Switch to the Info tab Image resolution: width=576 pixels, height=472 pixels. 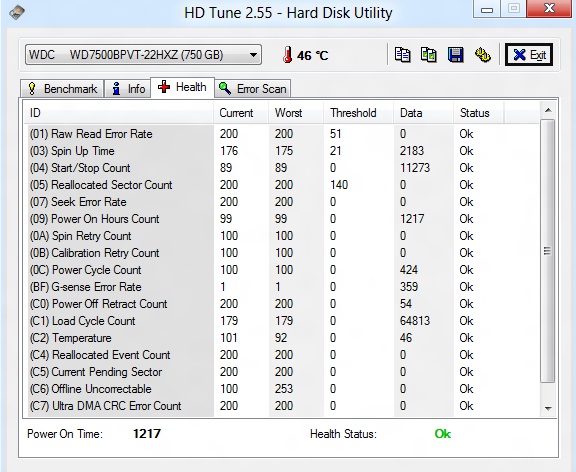128,89
